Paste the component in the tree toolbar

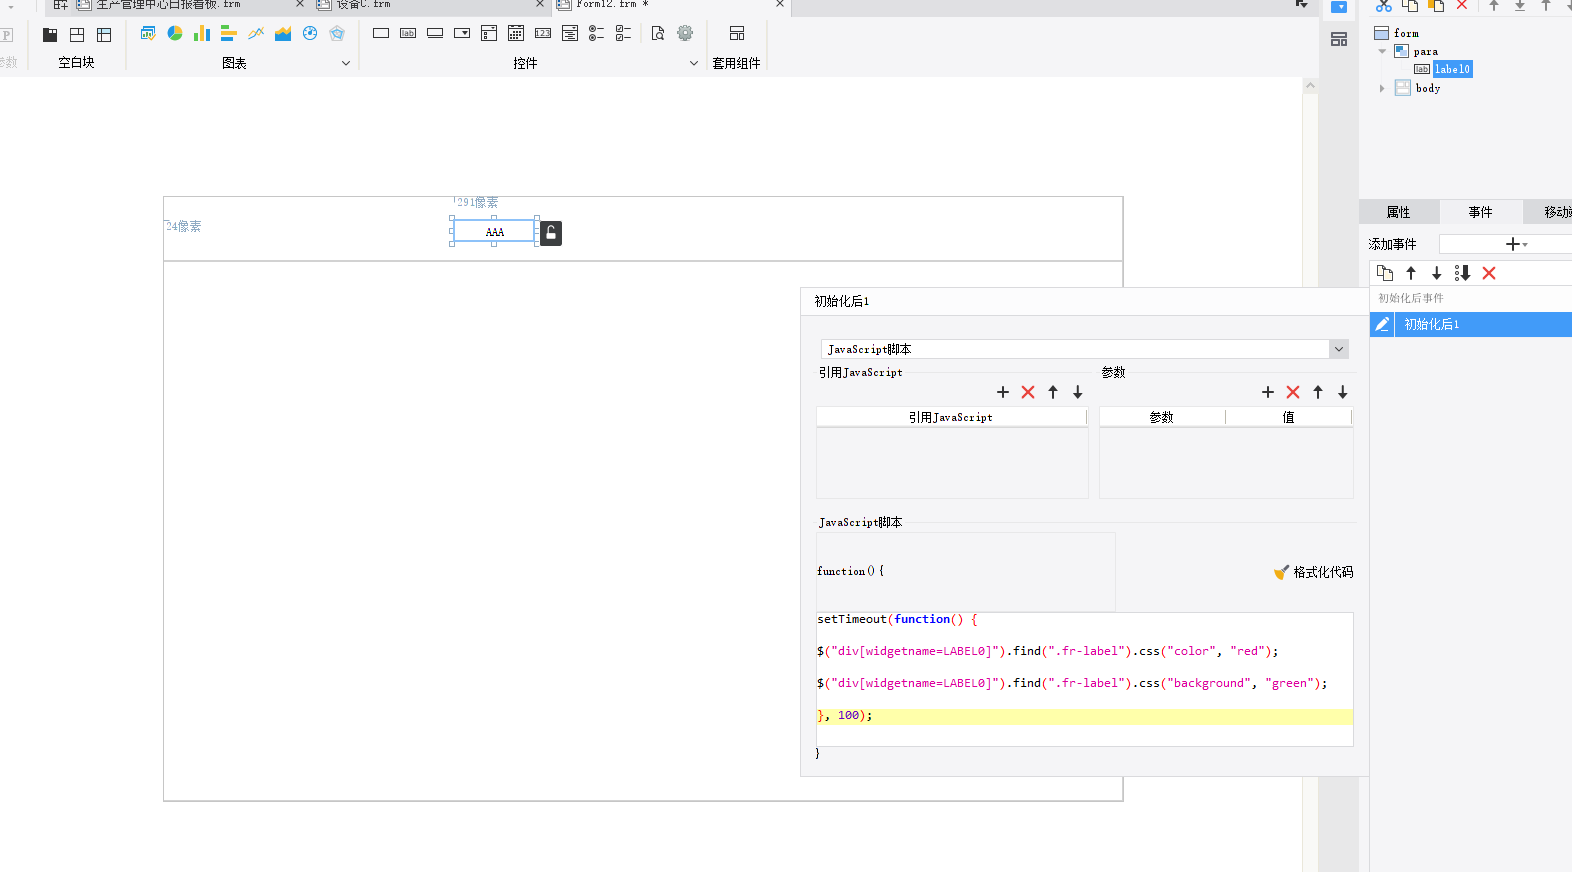point(1436,5)
